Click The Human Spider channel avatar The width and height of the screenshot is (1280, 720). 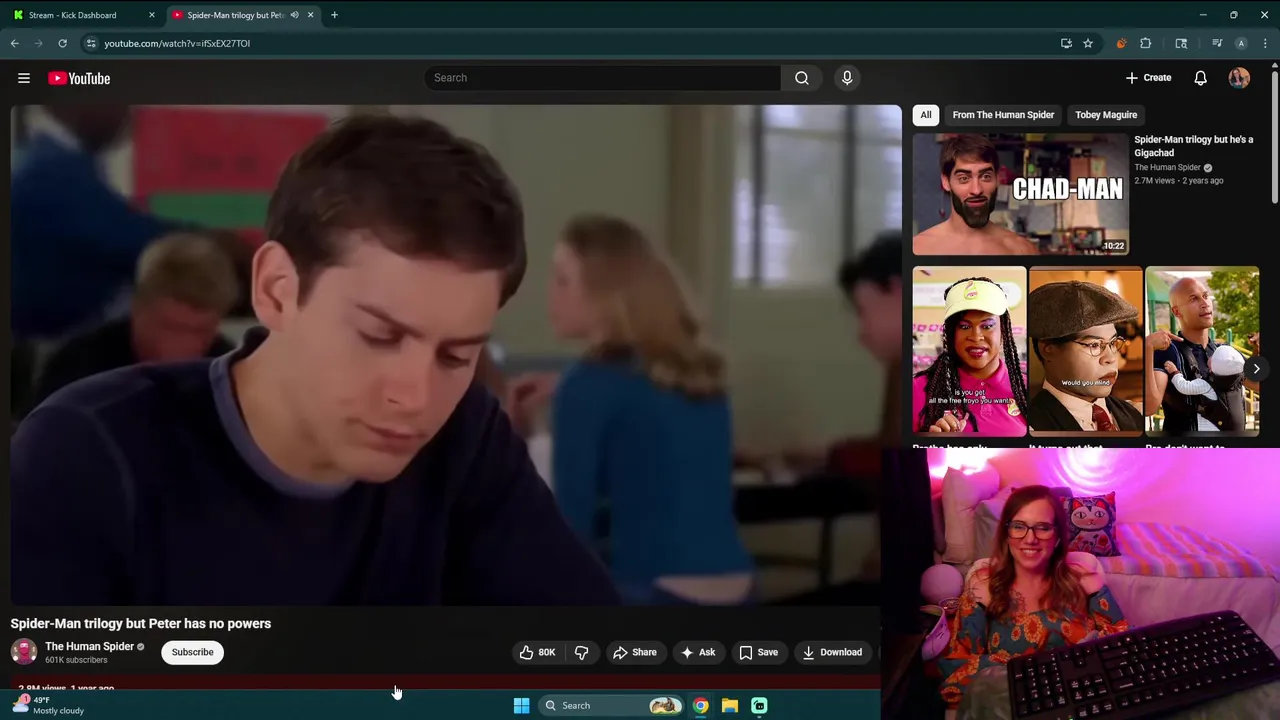pyautogui.click(x=24, y=652)
